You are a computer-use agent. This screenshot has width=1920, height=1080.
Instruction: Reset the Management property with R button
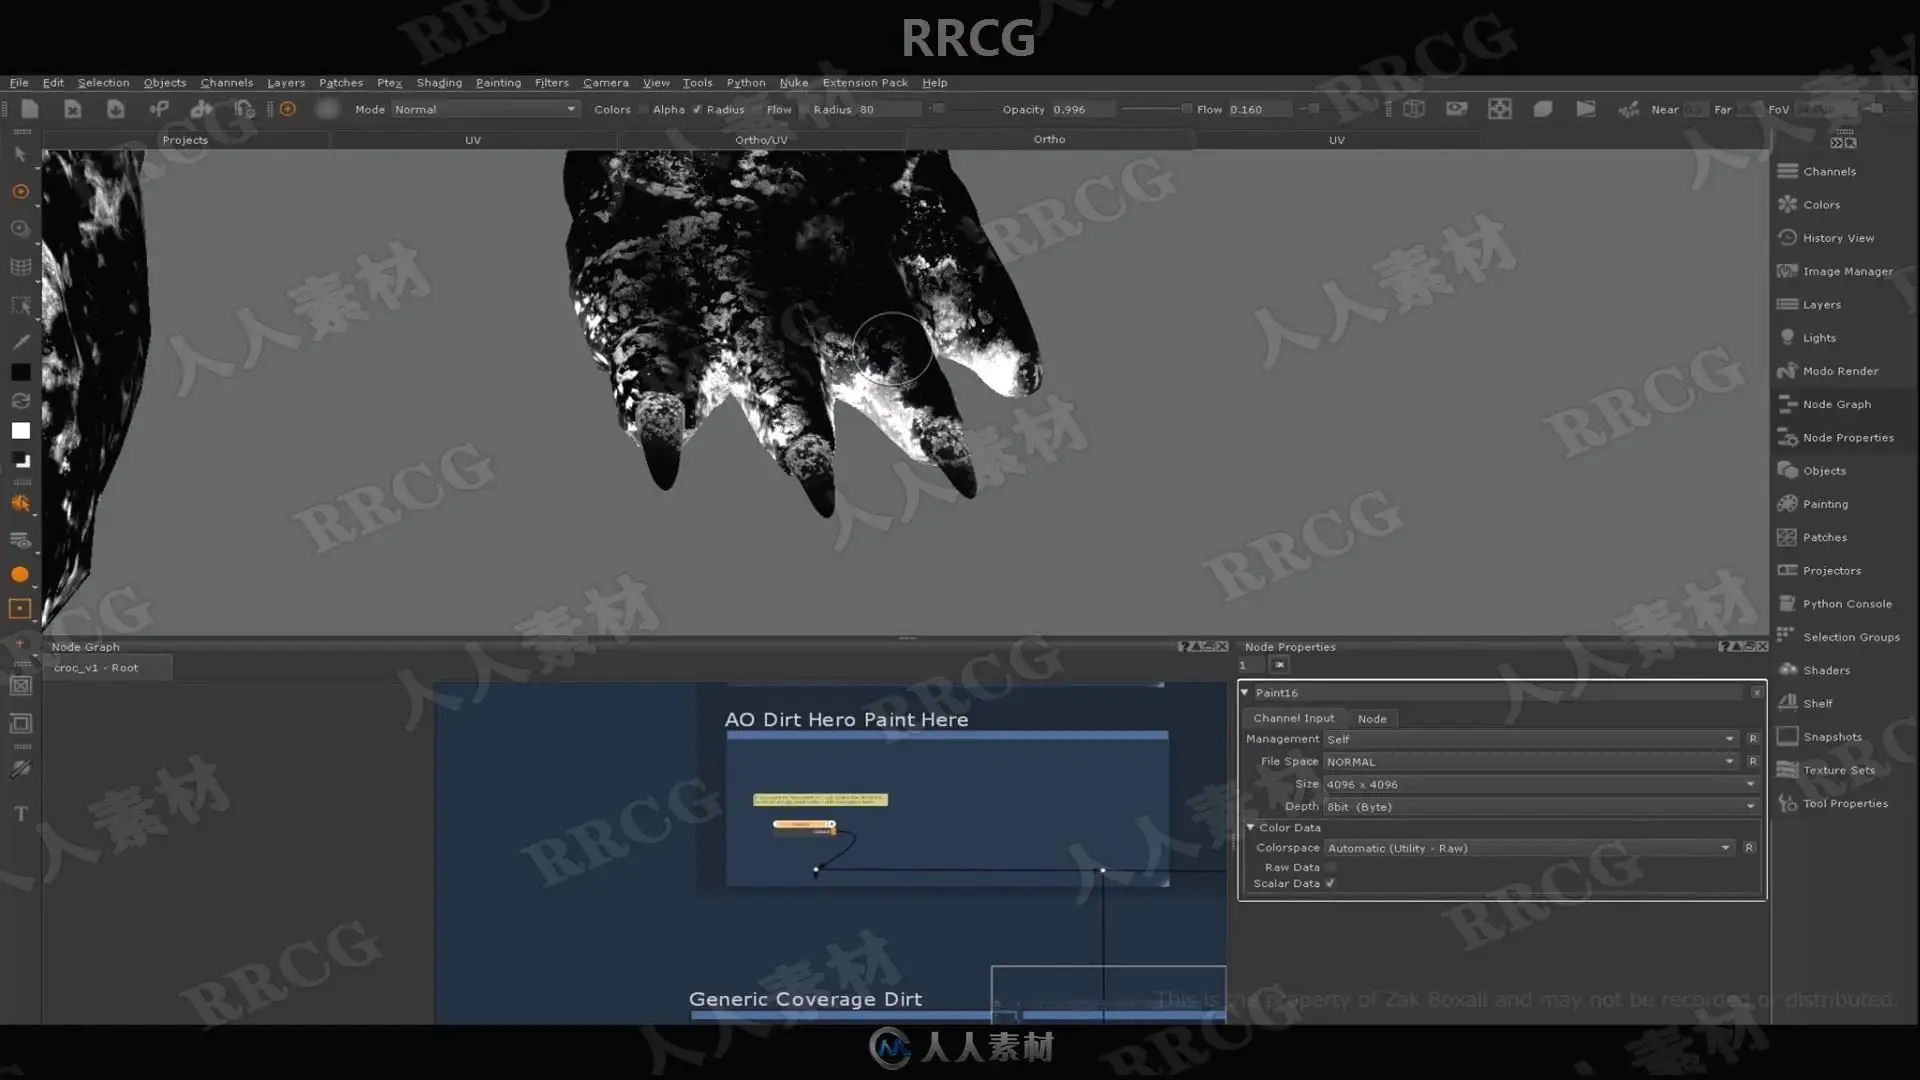1752,739
